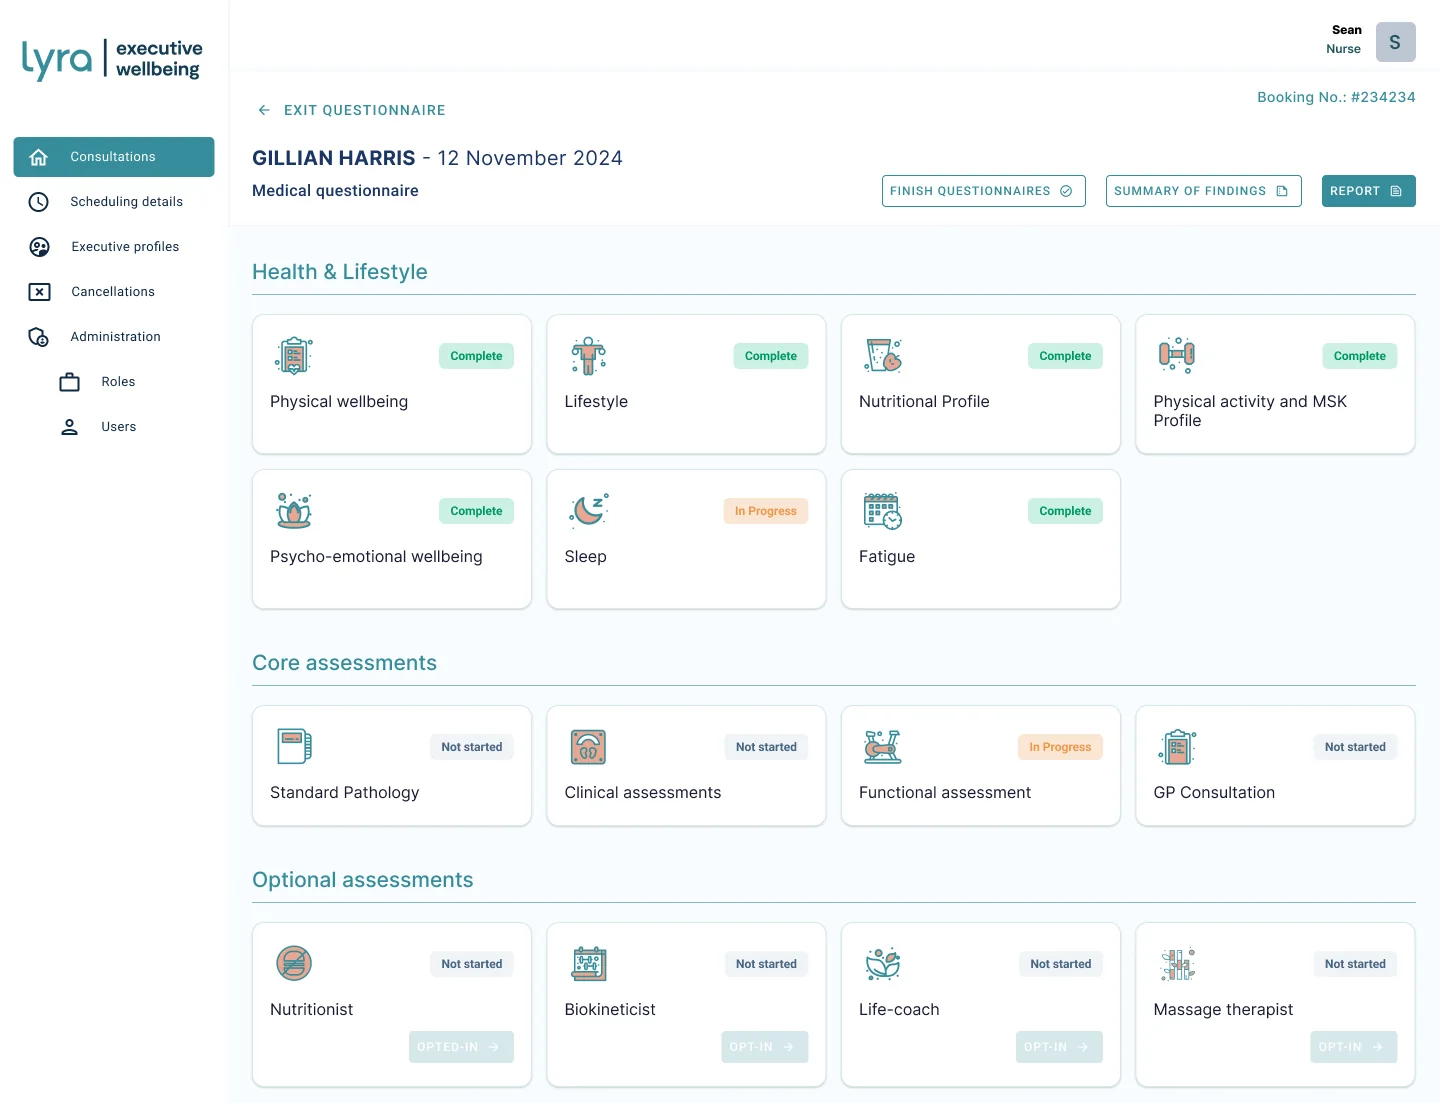The height and width of the screenshot is (1103, 1440).
Task: Click the Finish Questionnaires button
Action: click(x=983, y=191)
